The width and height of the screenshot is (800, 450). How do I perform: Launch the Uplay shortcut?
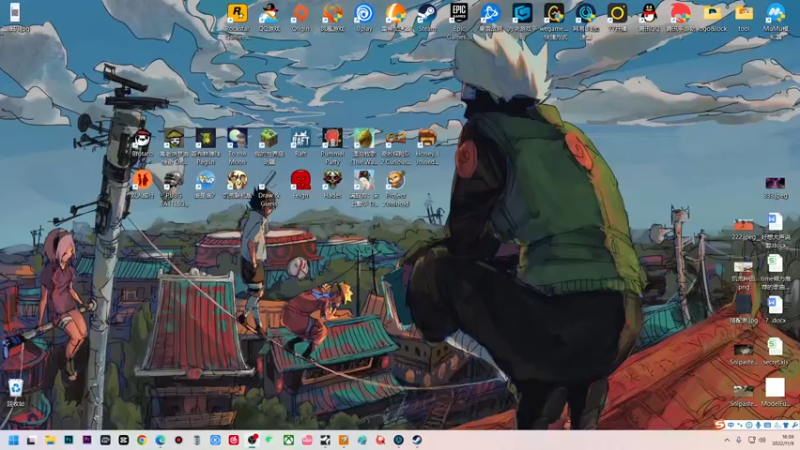[x=364, y=14]
